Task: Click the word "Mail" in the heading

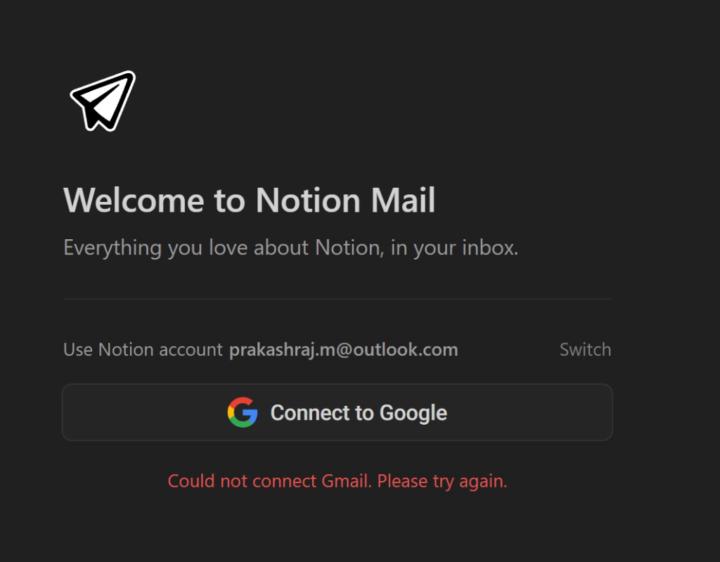Action: tap(403, 200)
